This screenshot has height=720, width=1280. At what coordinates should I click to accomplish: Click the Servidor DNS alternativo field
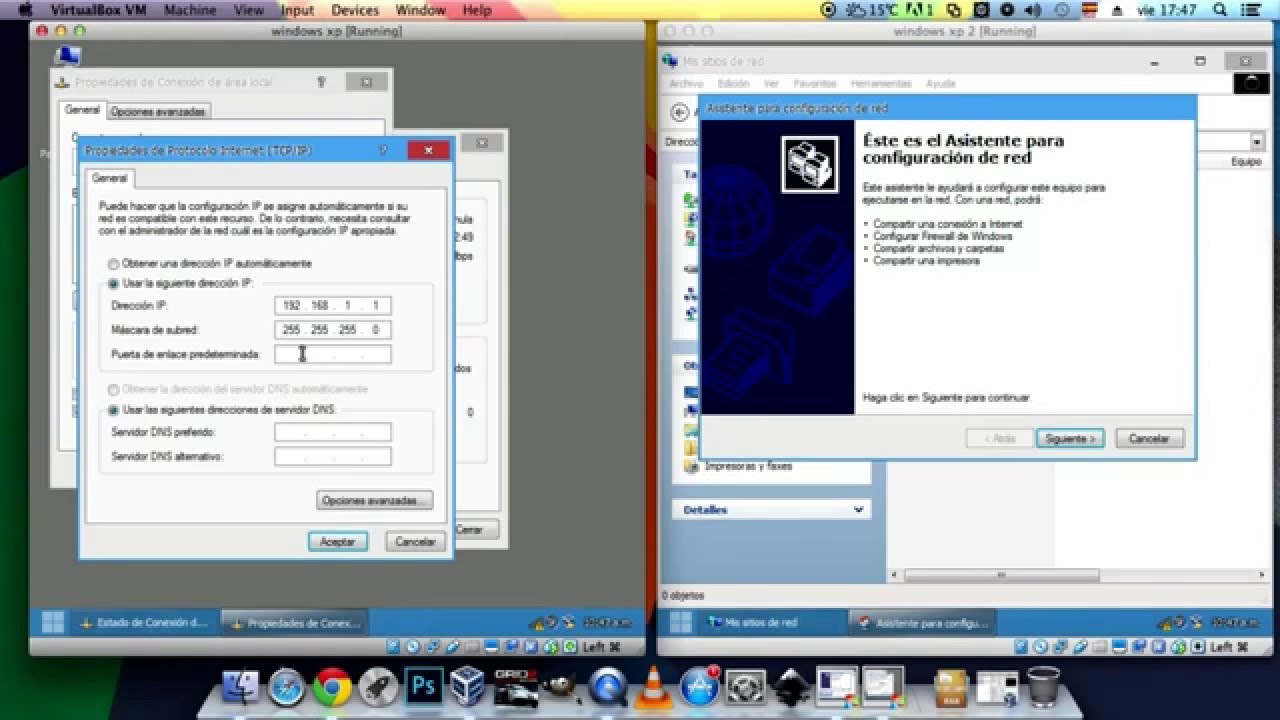tap(333, 456)
